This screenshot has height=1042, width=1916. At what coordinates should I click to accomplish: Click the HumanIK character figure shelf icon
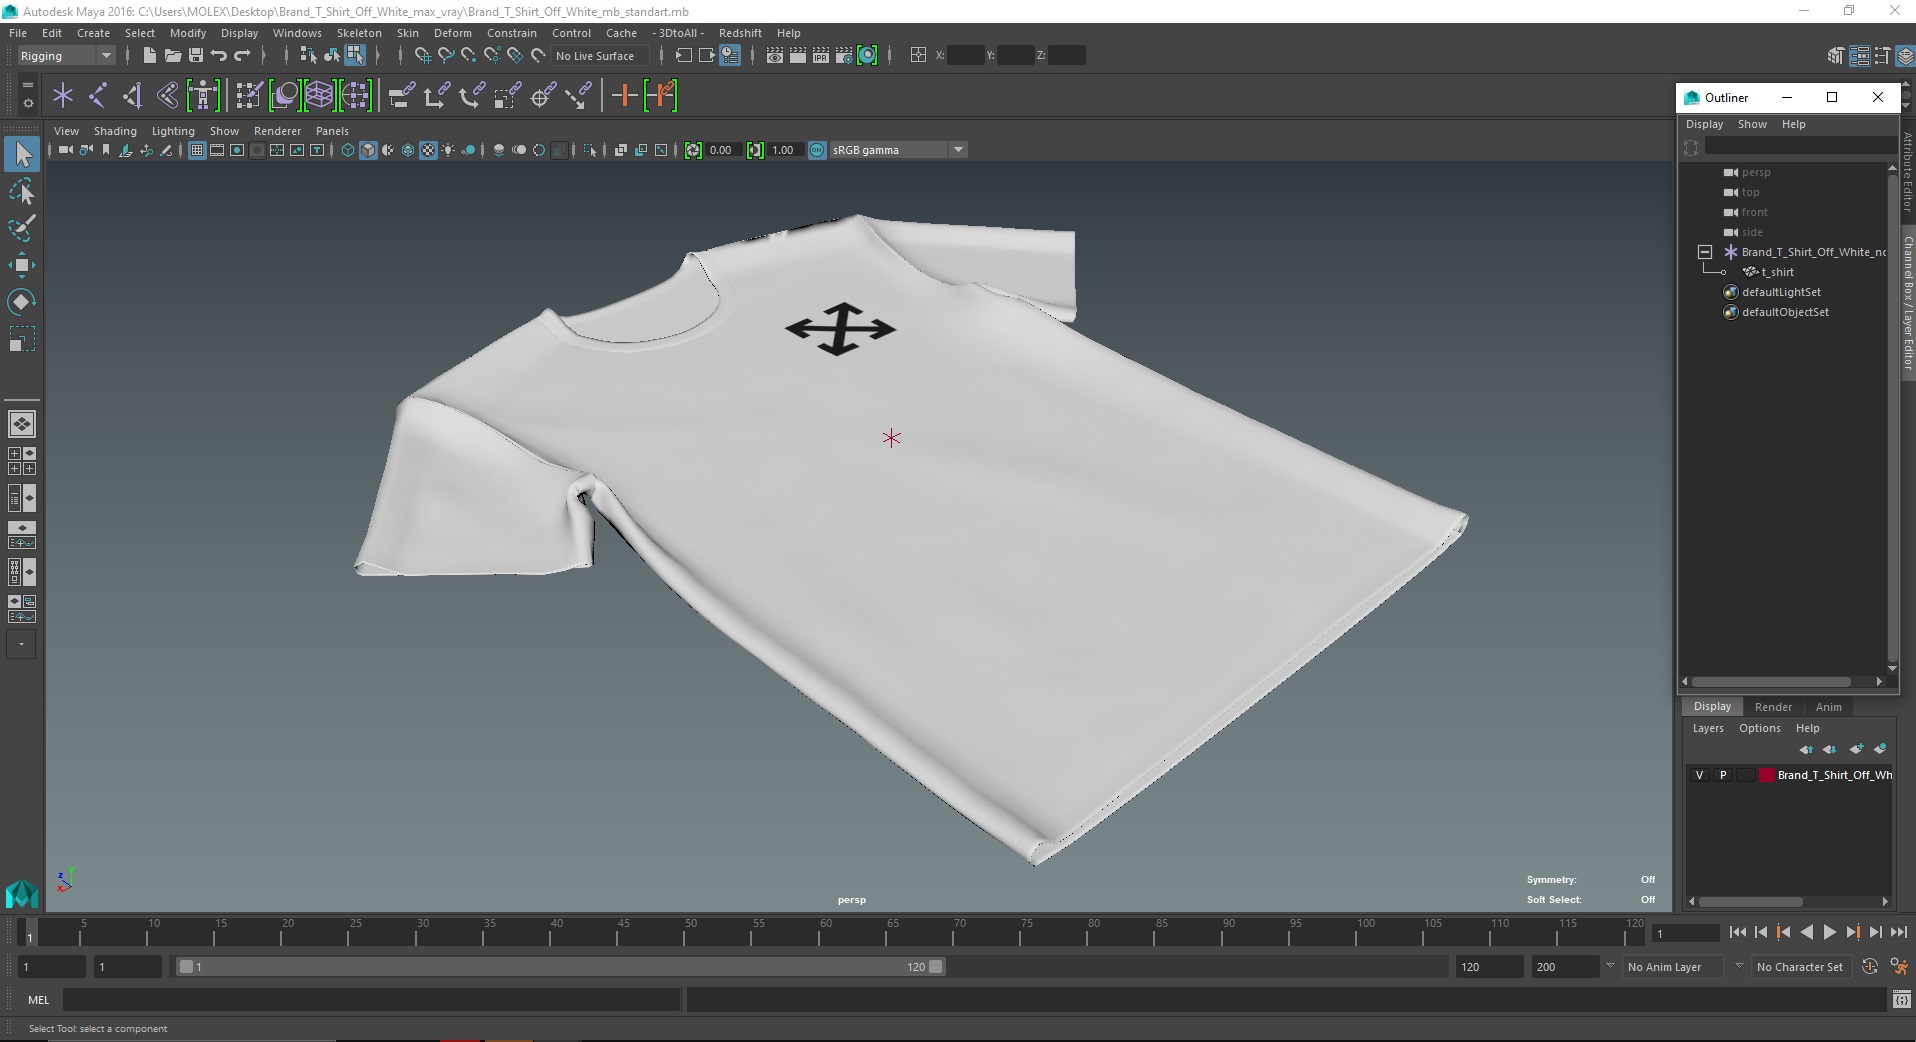[203, 96]
